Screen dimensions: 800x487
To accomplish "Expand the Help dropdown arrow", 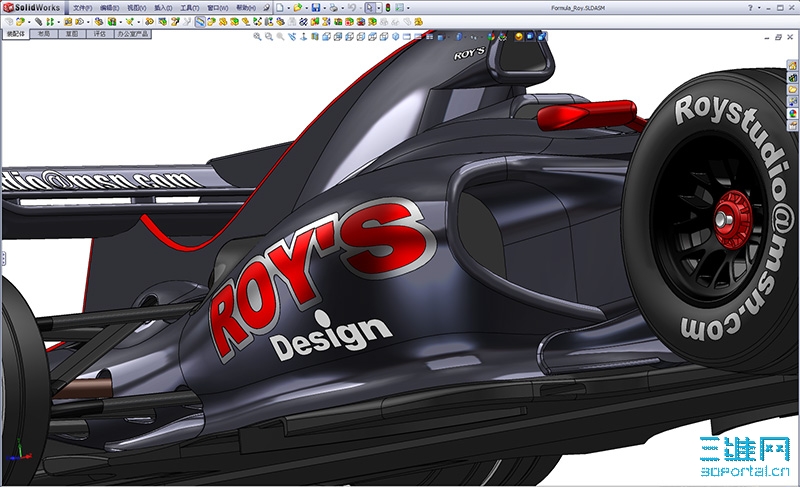I will pos(759,8).
